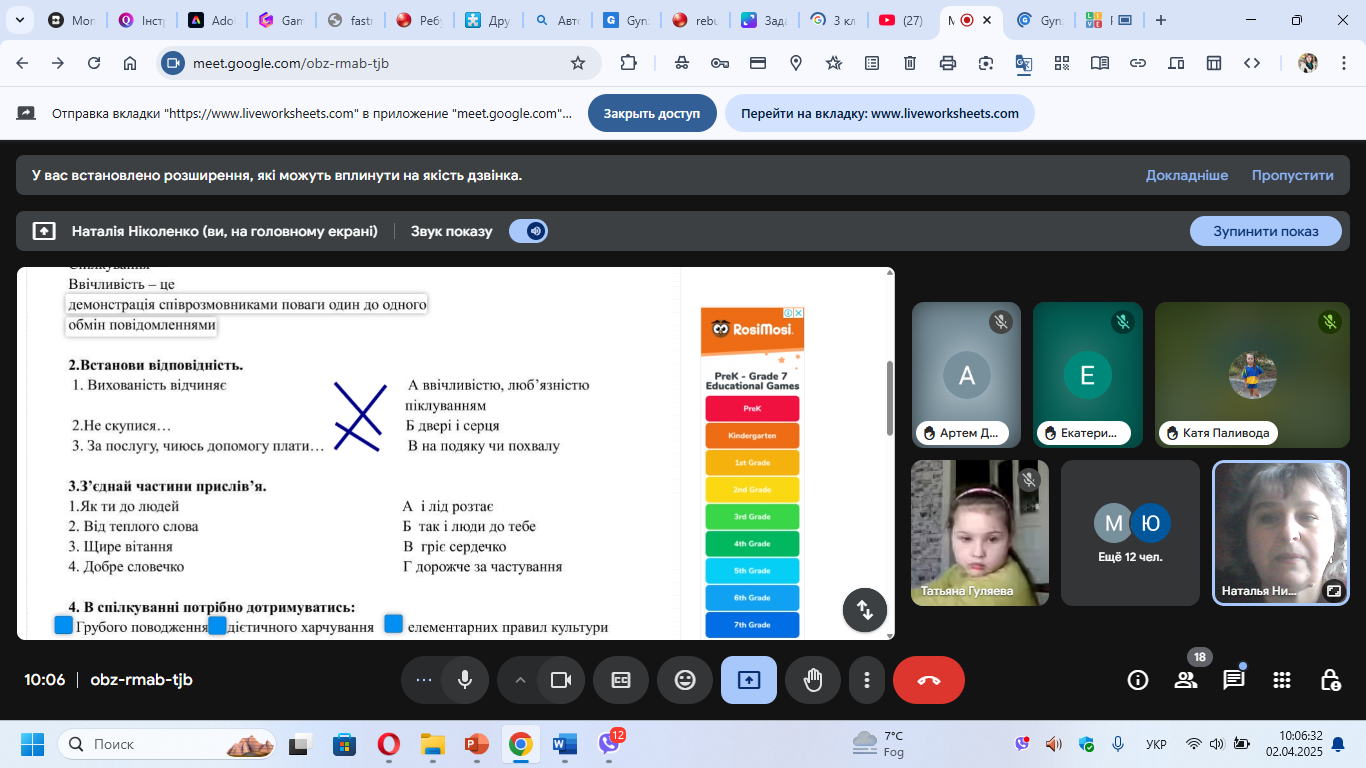Expand microphone audio options dots
The image size is (1366, 768).
423,680
